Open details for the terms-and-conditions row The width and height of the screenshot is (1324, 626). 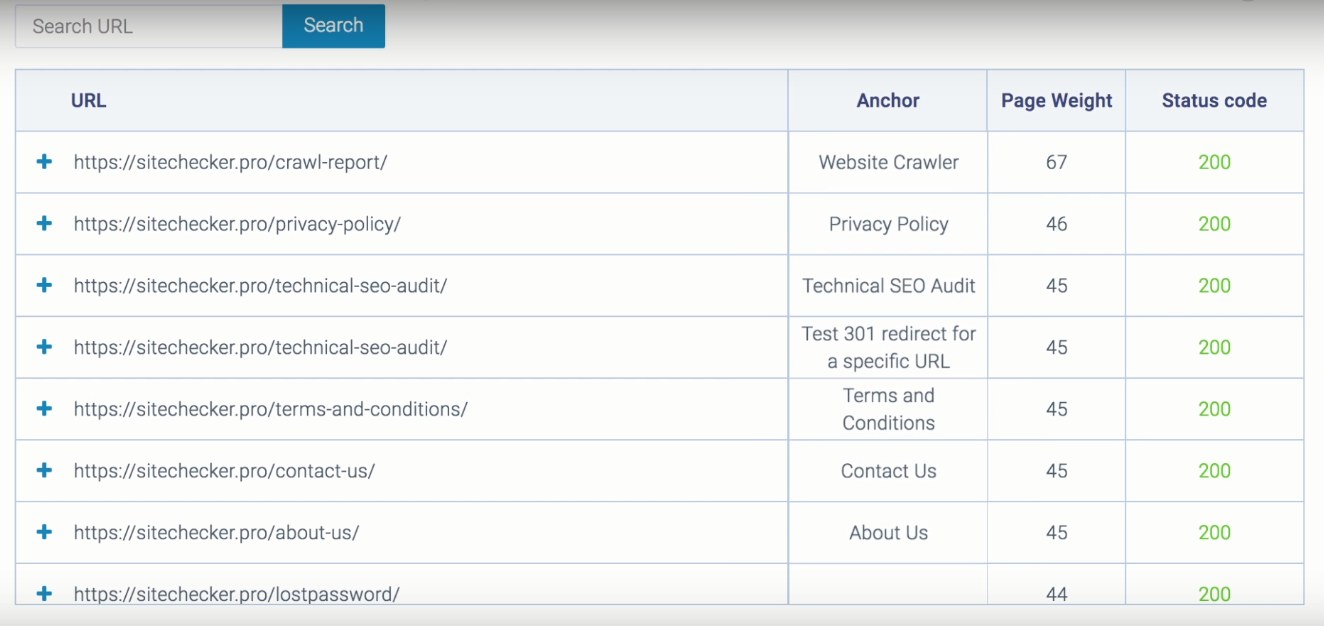pos(44,409)
